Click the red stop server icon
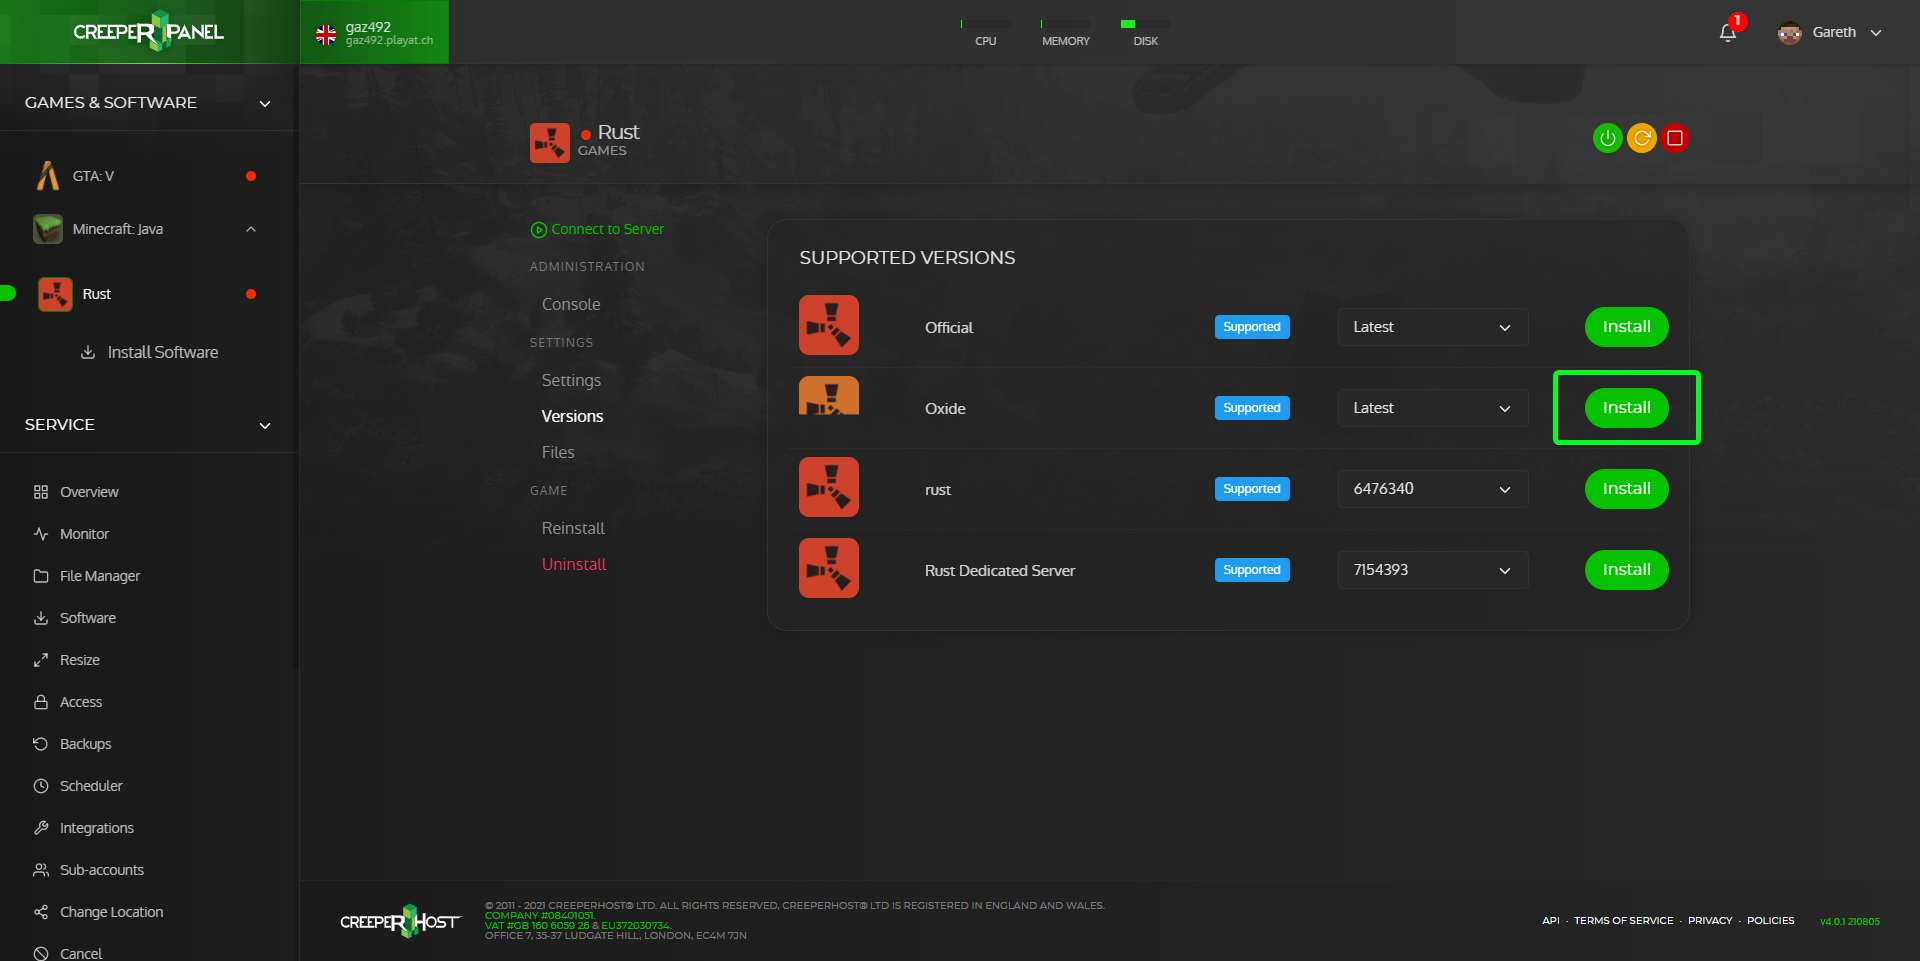 point(1675,138)
